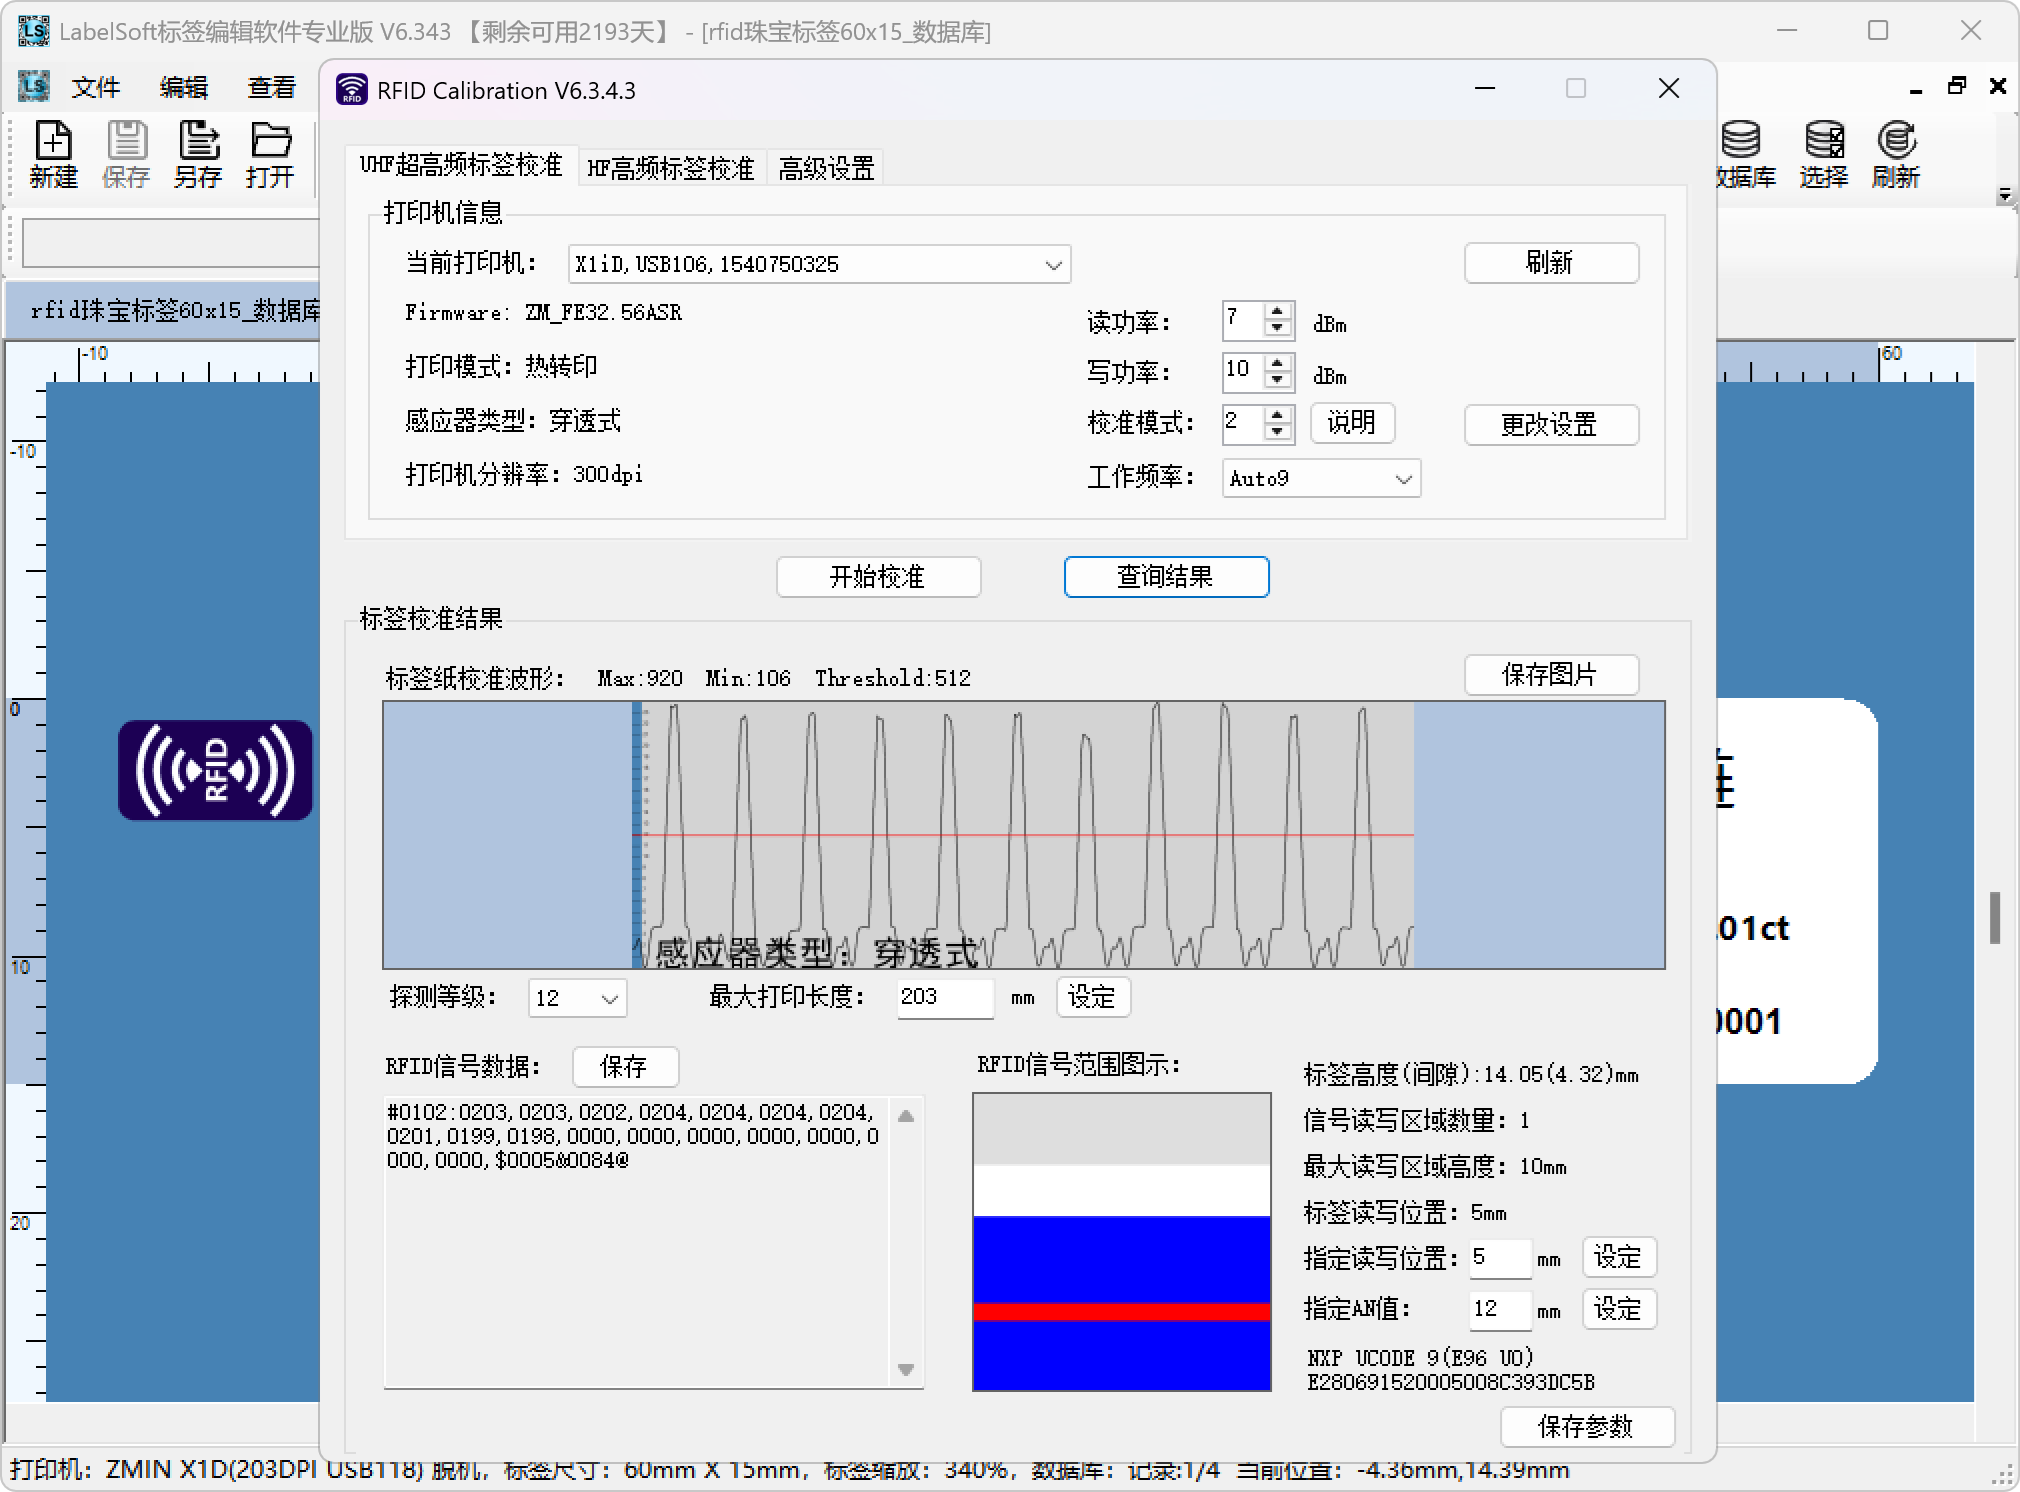The image size is (2020, 1492).
Task: Switch to UHF超高频标签校准 tab
Action: [x=461, y=165]
